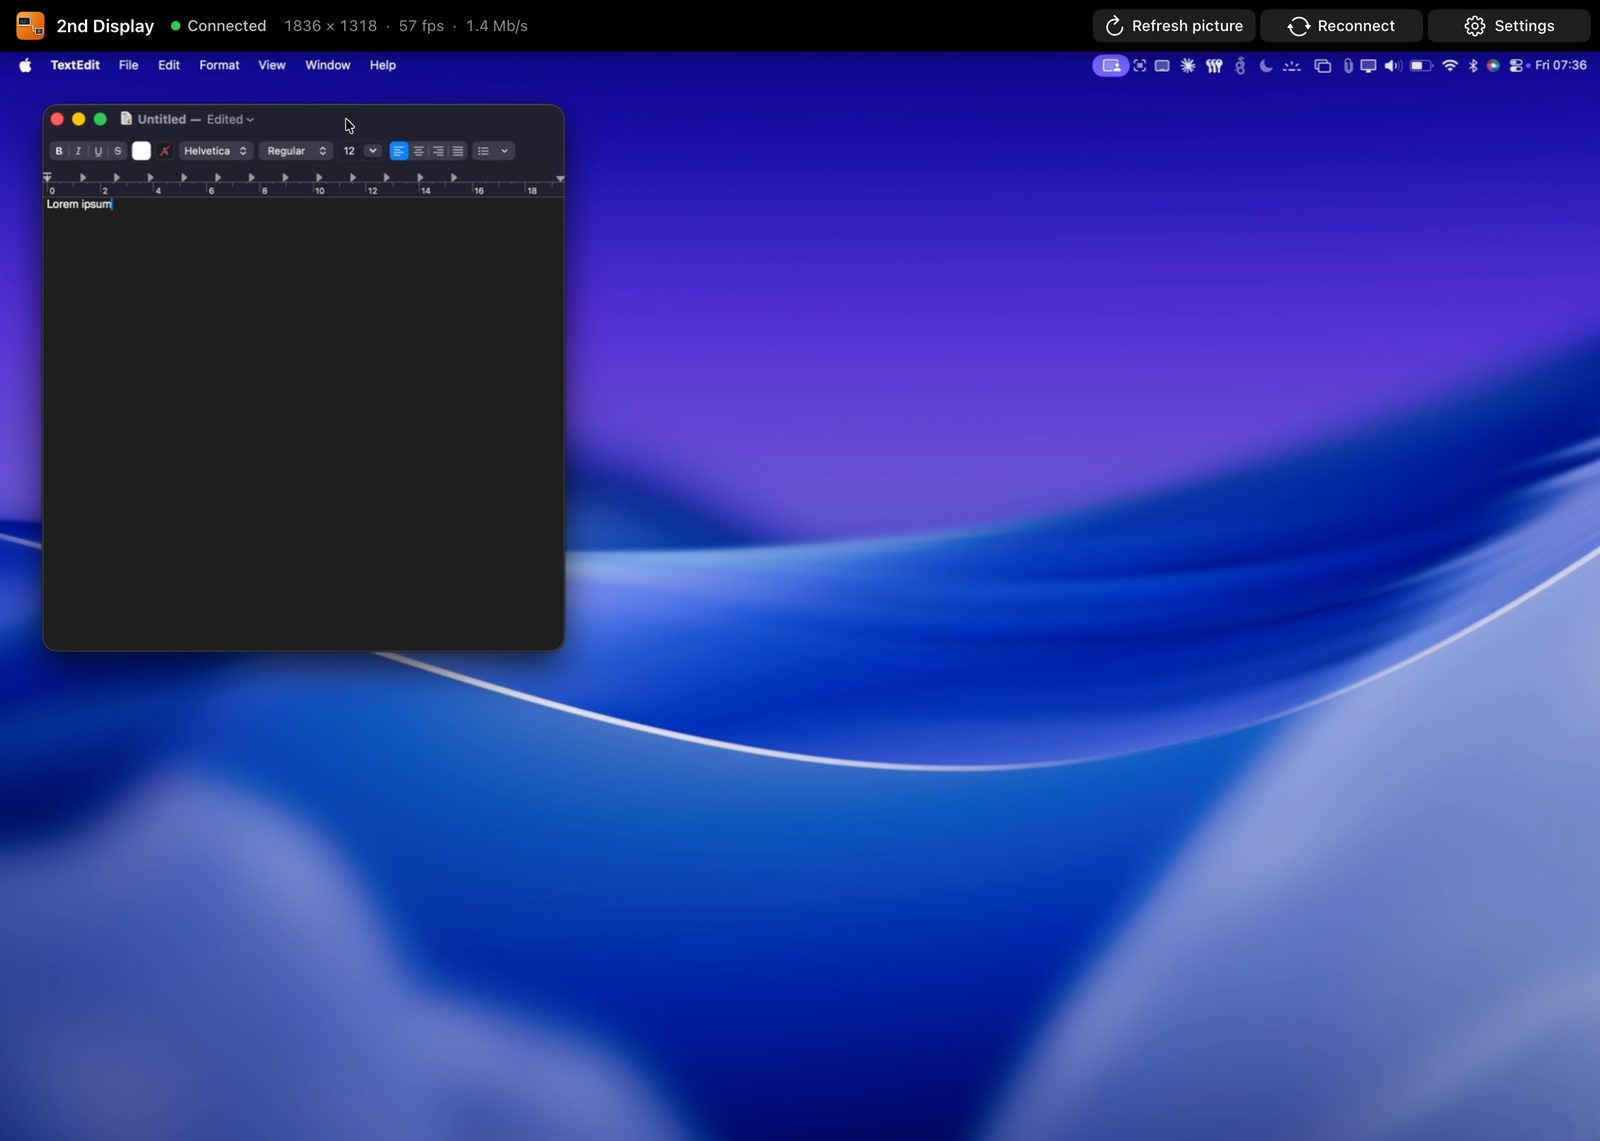Click Refresh picture button
Image resolution: width=1600 pixels, height=1141 pixels.
[1174, 26]
